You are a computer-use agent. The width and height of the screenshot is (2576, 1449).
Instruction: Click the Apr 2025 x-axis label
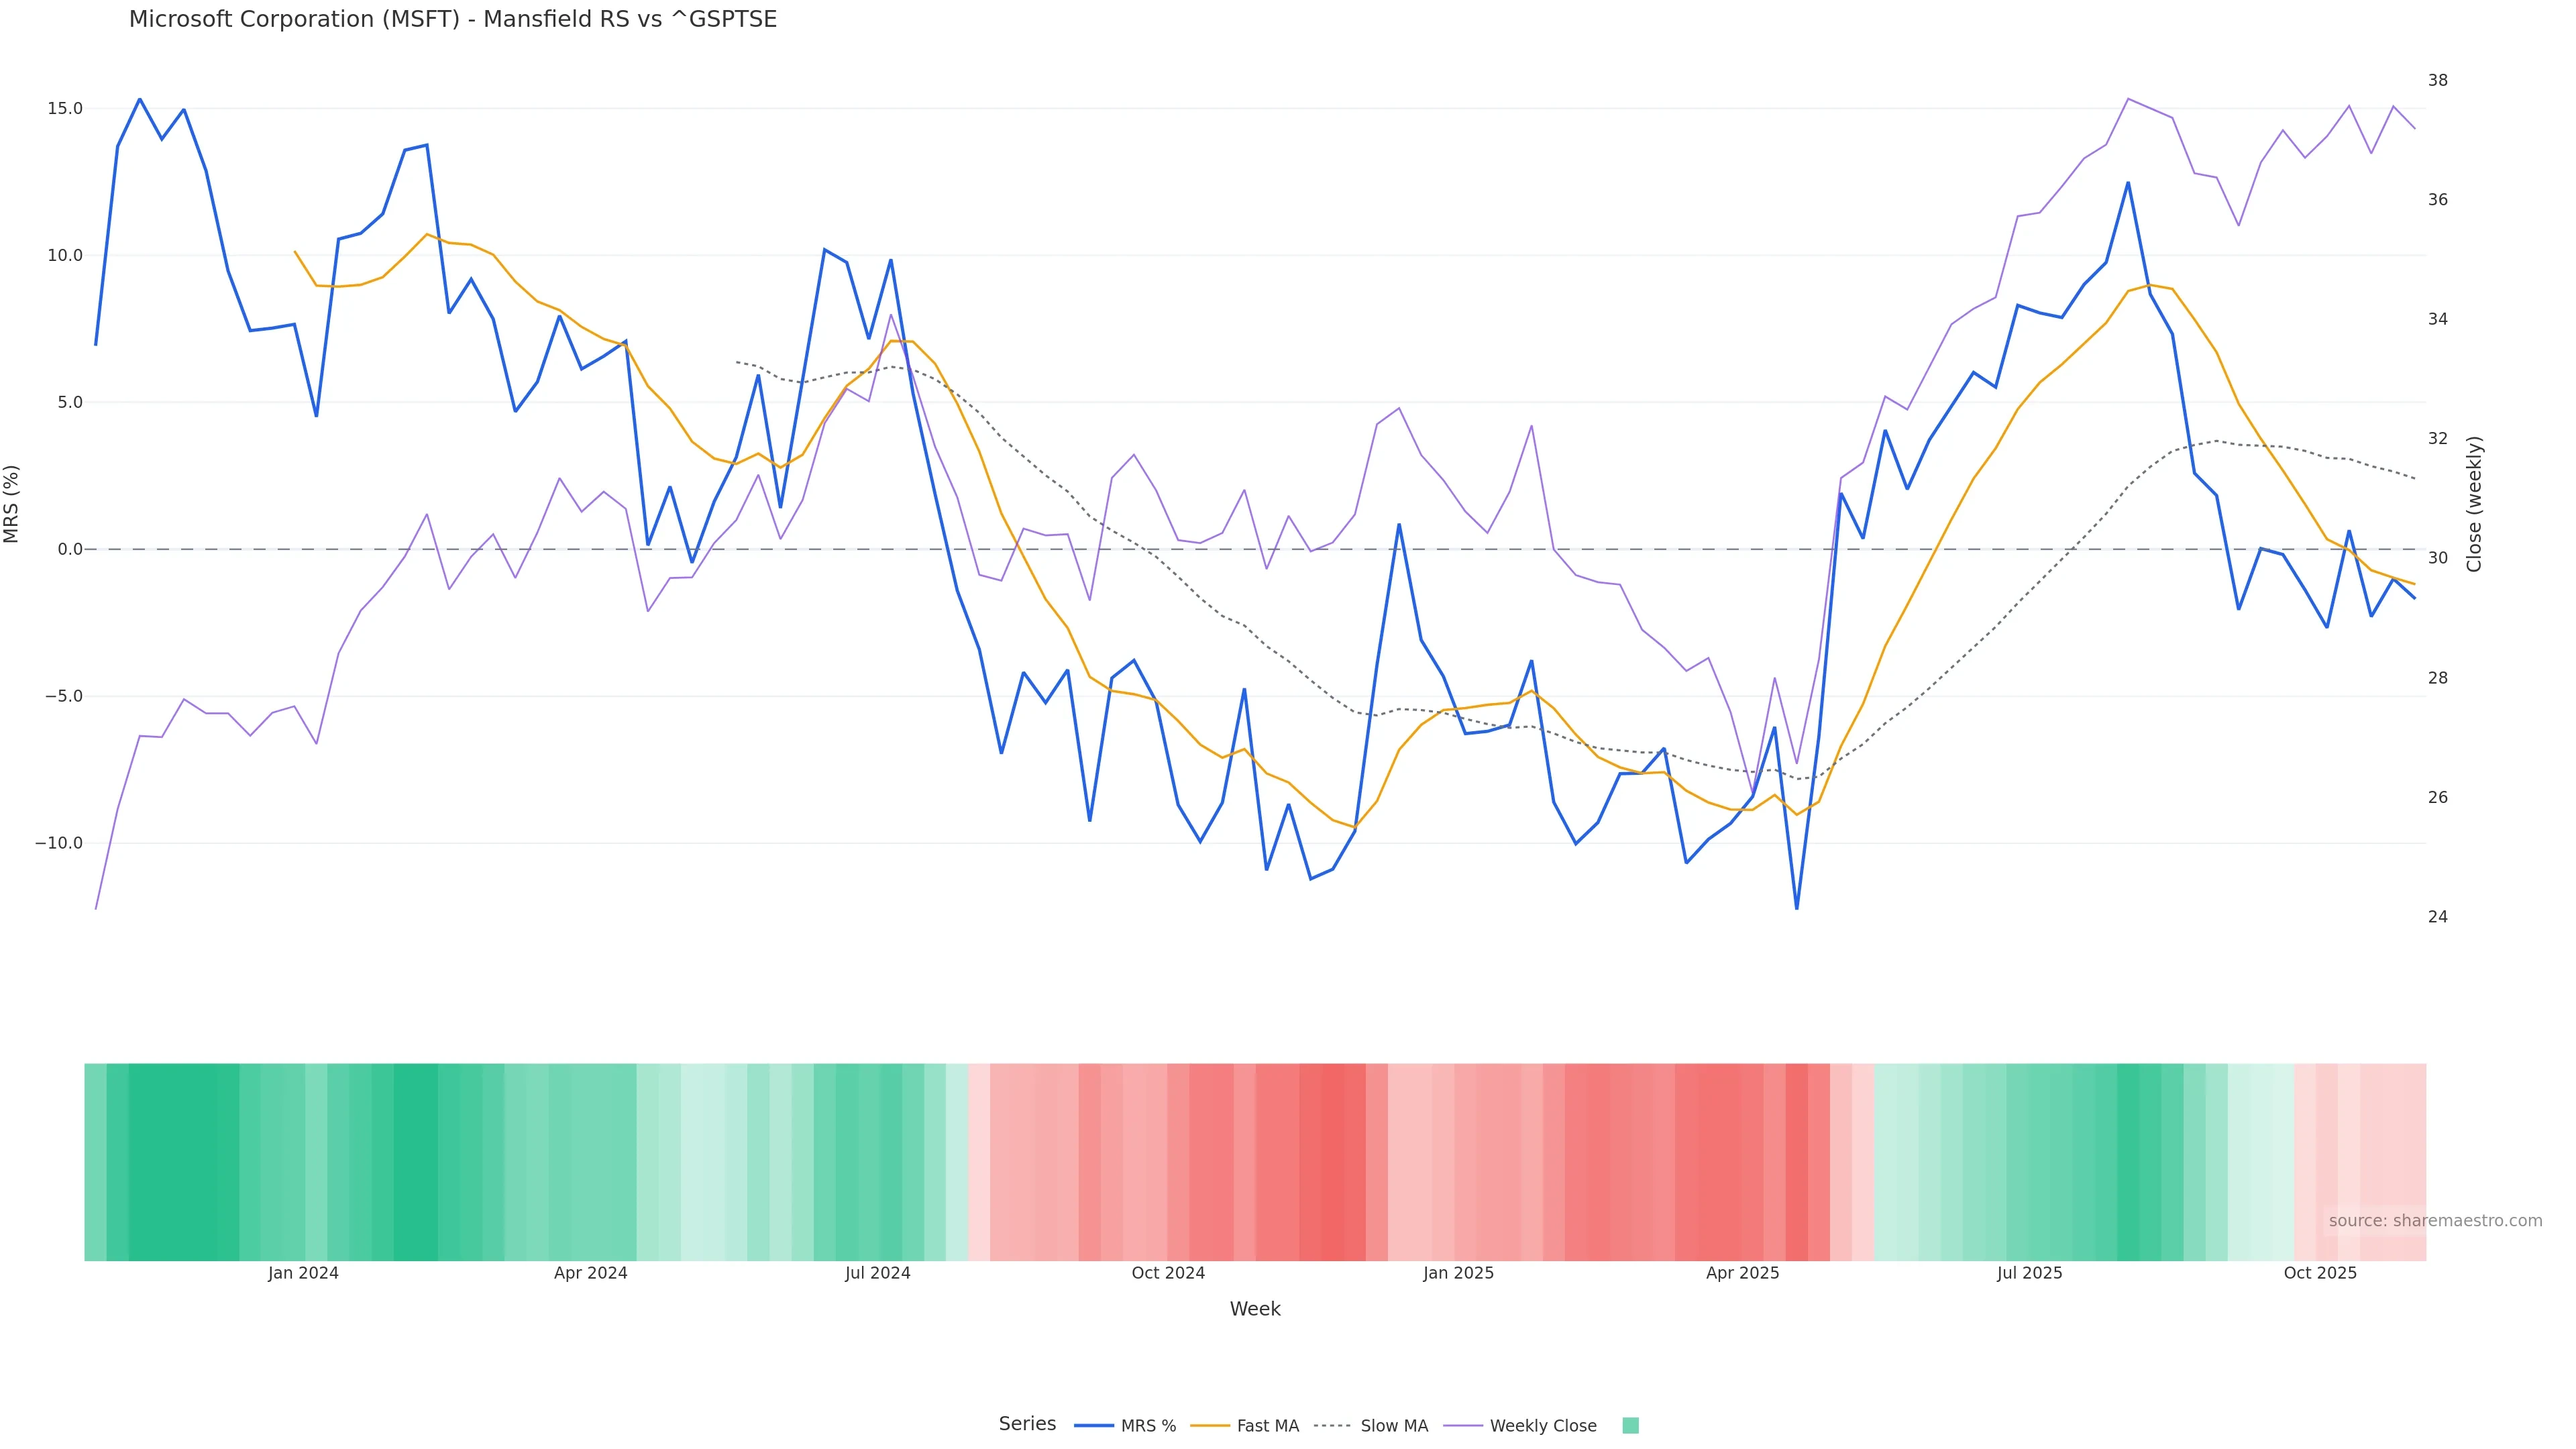point(1742,1273)
